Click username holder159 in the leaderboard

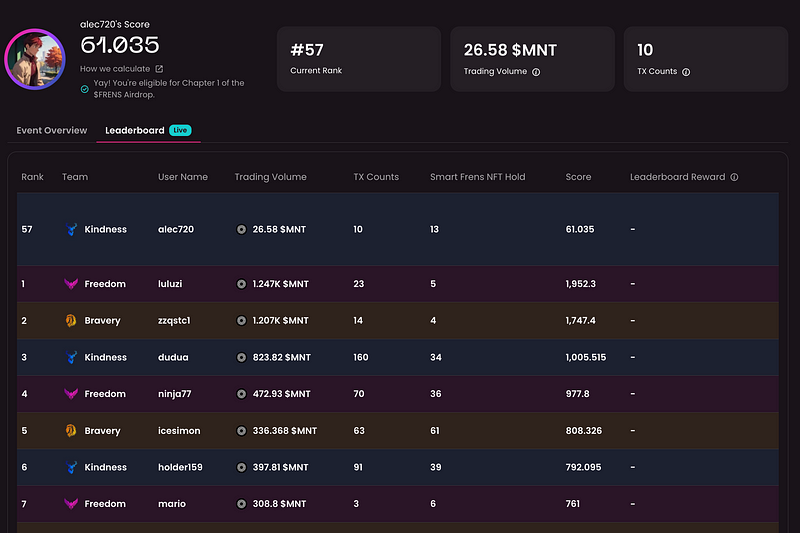(180, 467)
